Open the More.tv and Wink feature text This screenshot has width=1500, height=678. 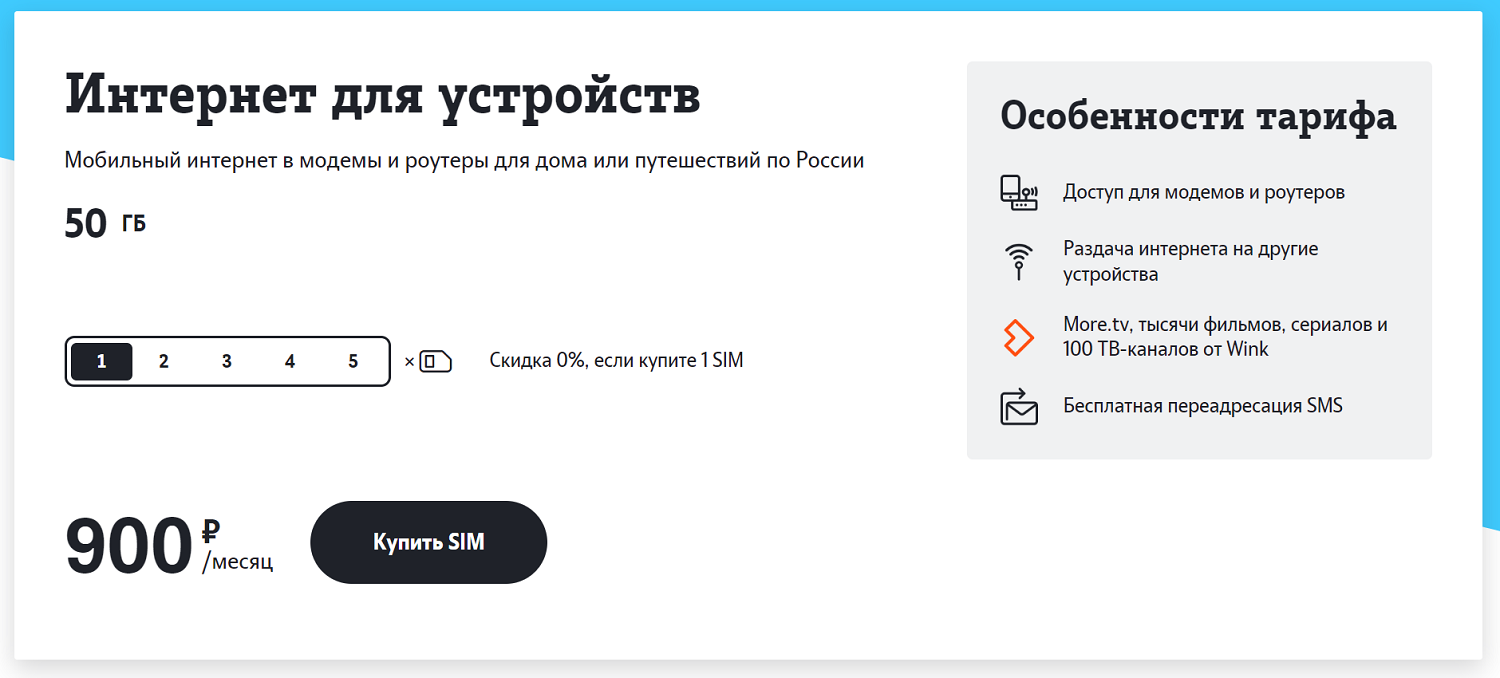(x=1225, y=337)
